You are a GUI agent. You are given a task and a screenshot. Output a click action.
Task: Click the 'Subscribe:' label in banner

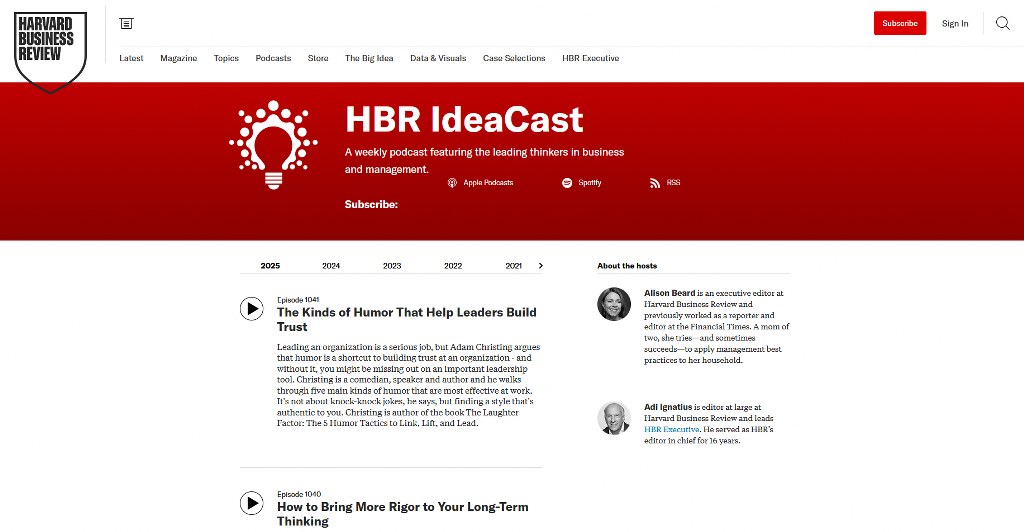click(371, 204)
